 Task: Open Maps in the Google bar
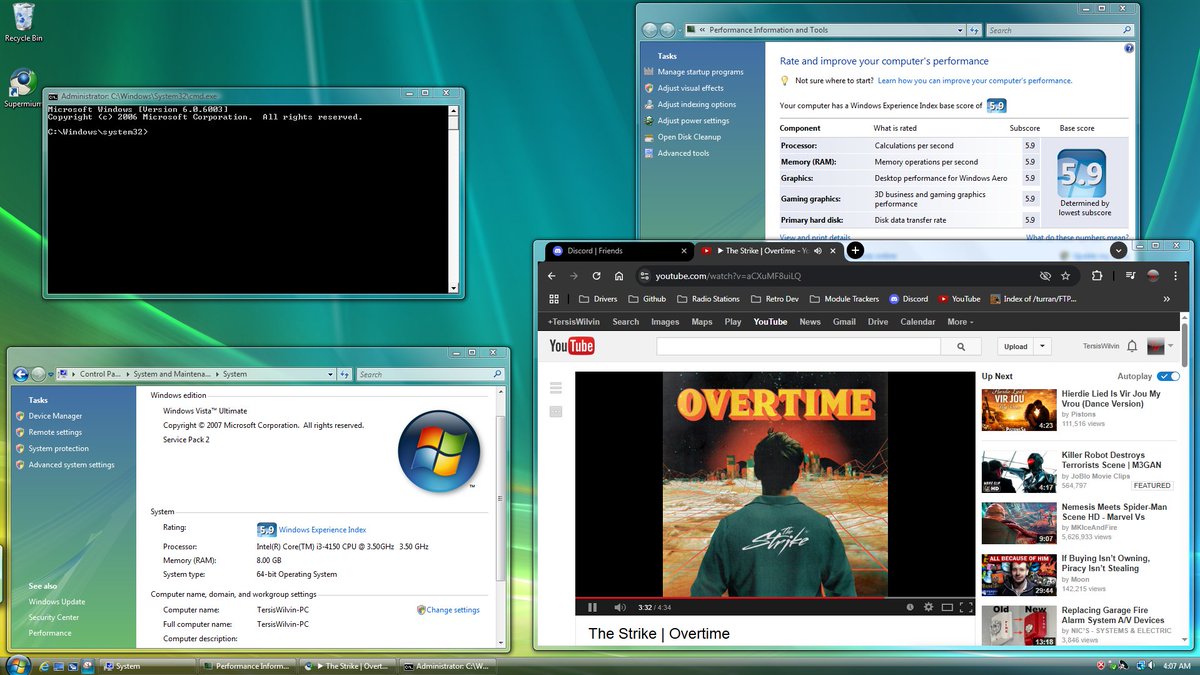coord(702,322)
